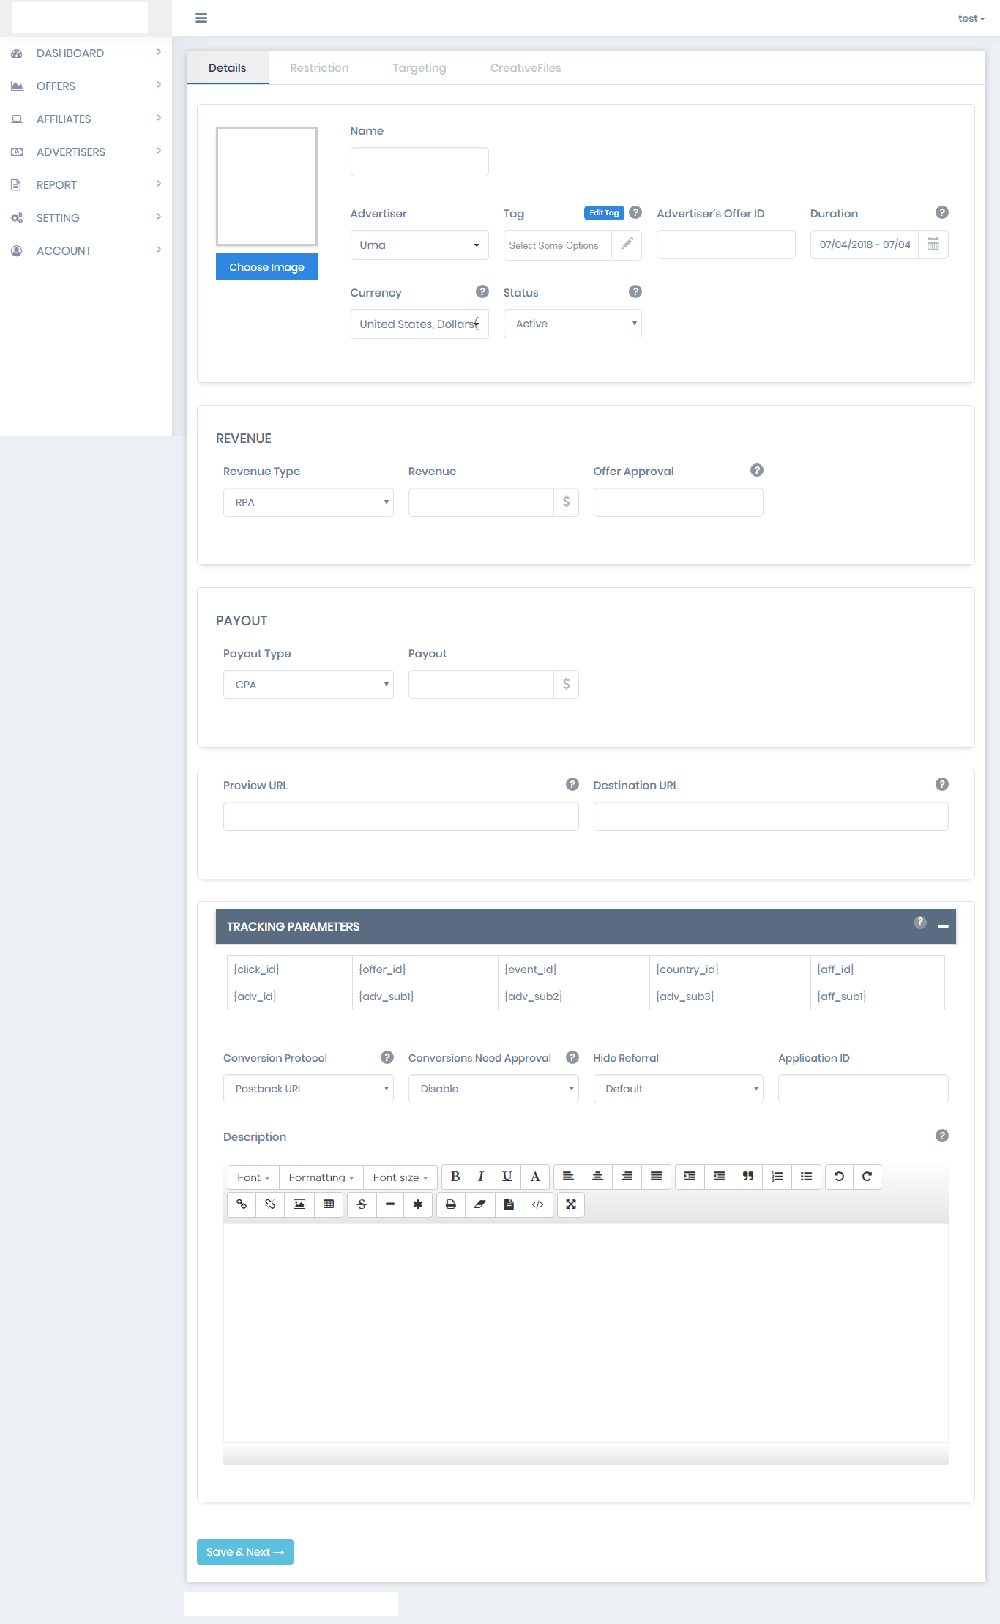Open Conversion Protocol dropdown

[x=308, y=1088]
